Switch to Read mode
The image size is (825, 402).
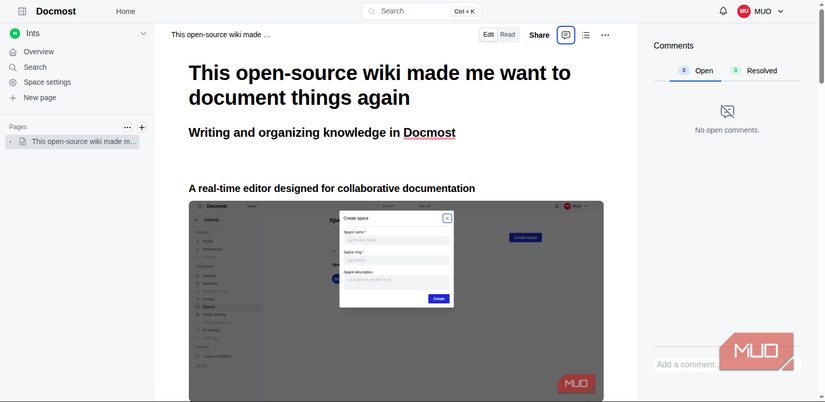point(507,35)
